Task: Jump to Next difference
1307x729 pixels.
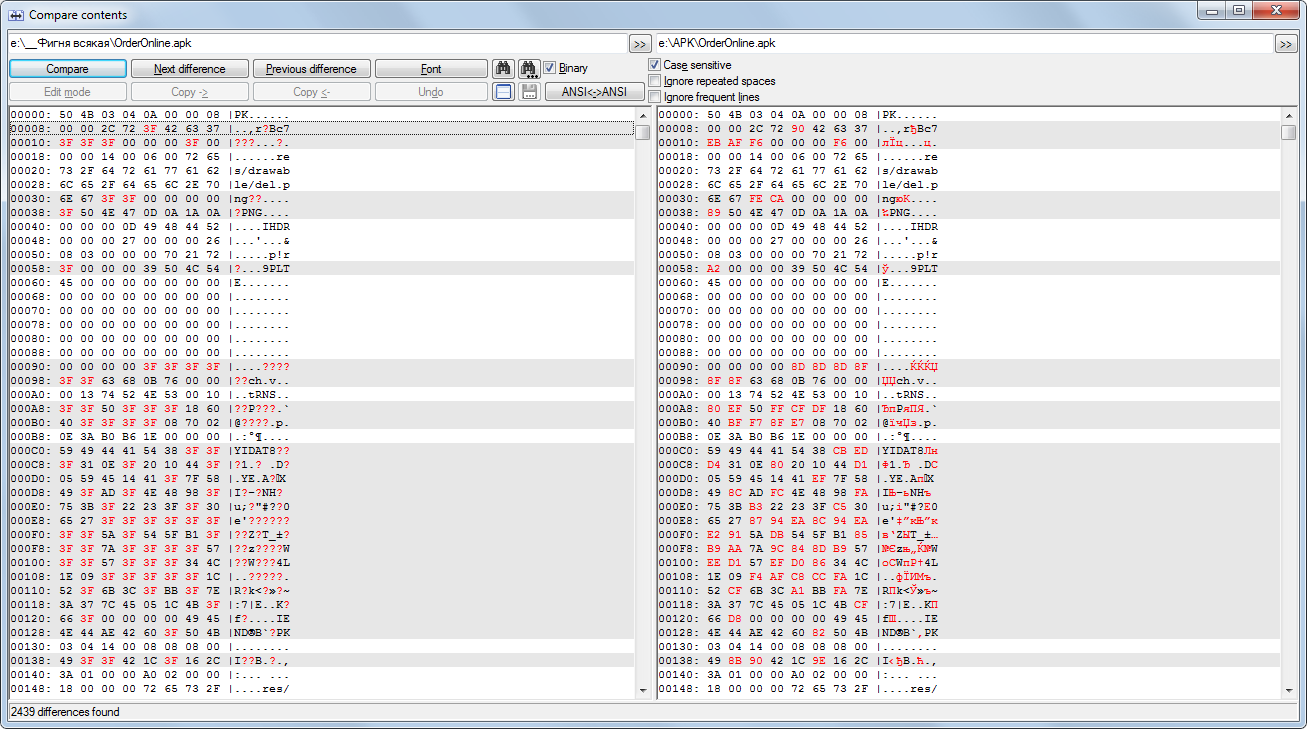Action: tap(190, 69)
